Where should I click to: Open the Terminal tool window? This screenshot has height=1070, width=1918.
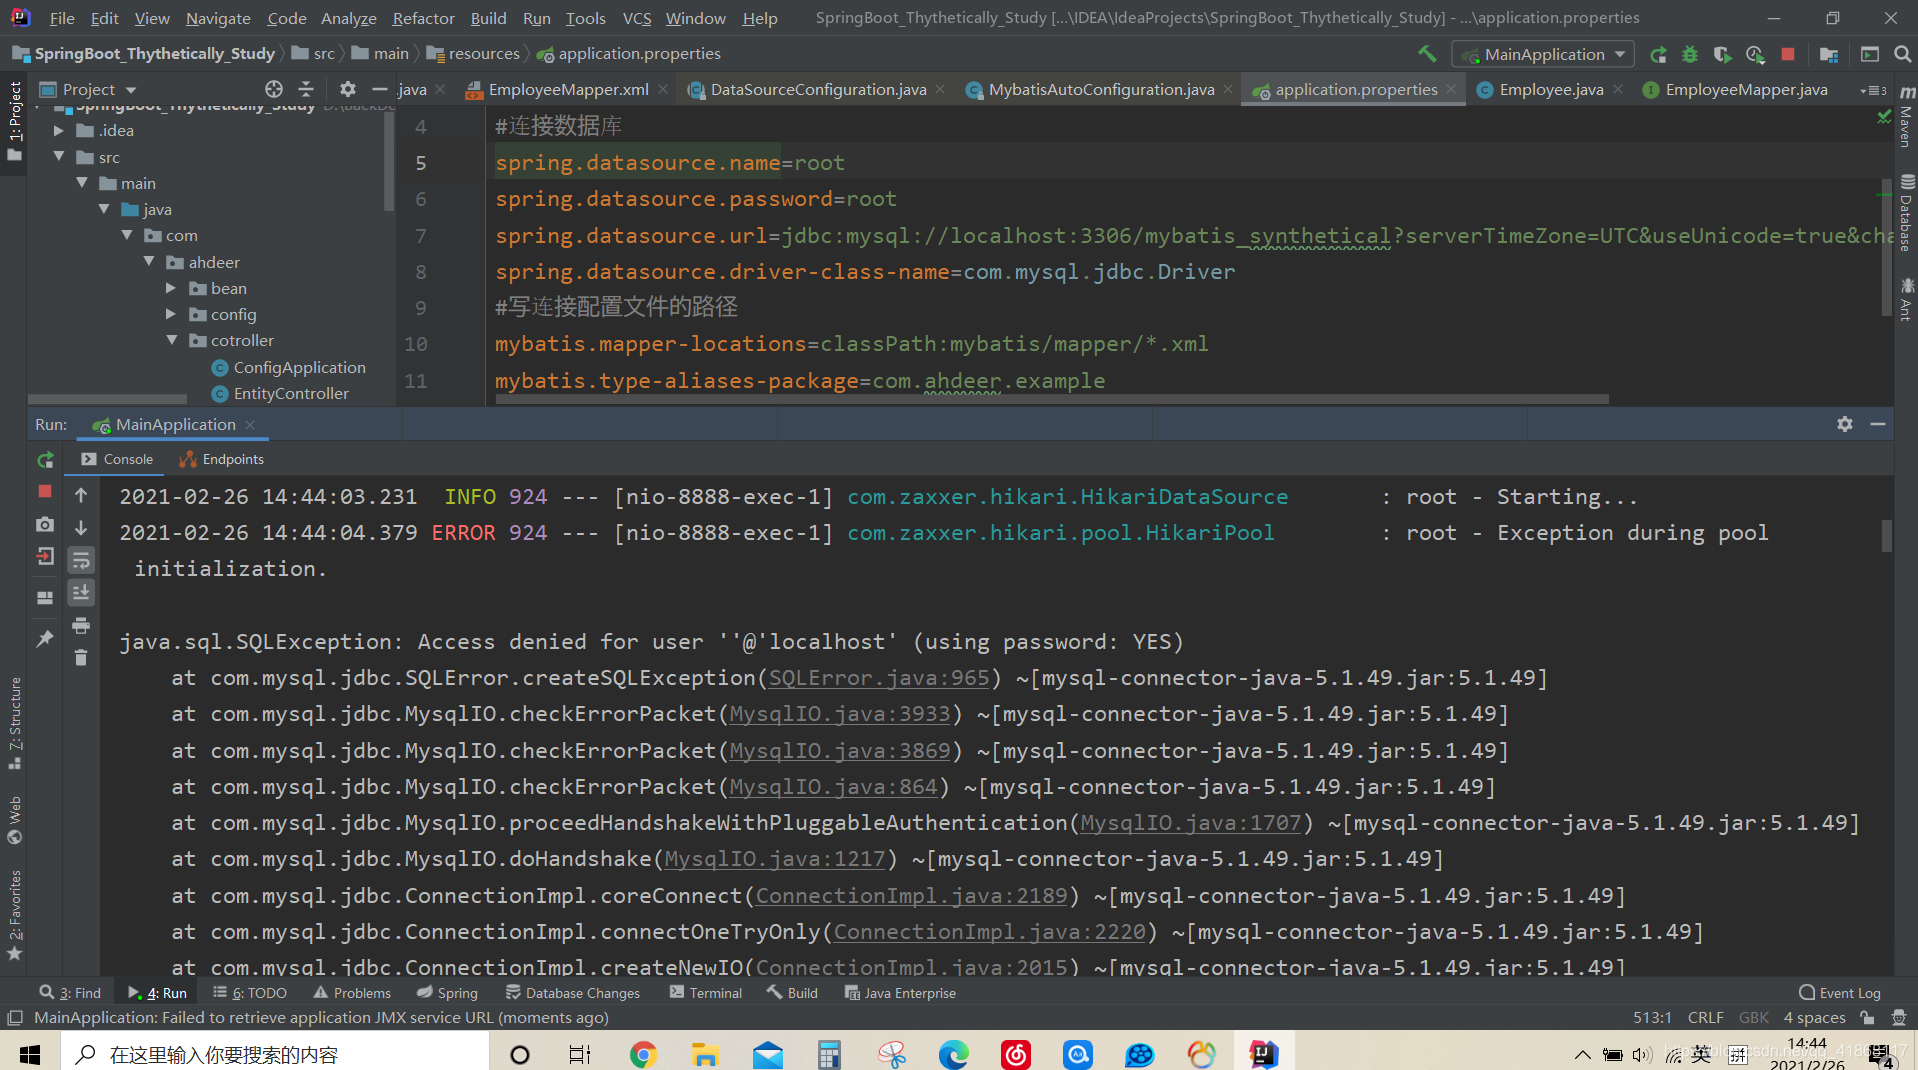coord(706,993)
